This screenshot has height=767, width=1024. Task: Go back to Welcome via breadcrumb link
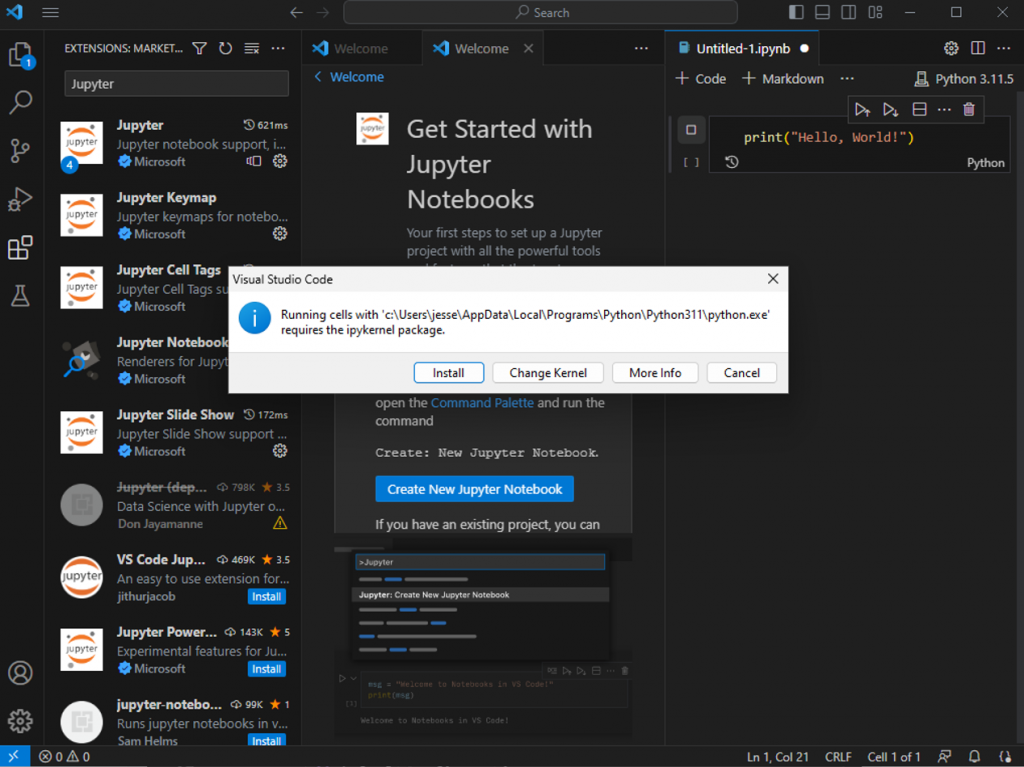point(349,77)
